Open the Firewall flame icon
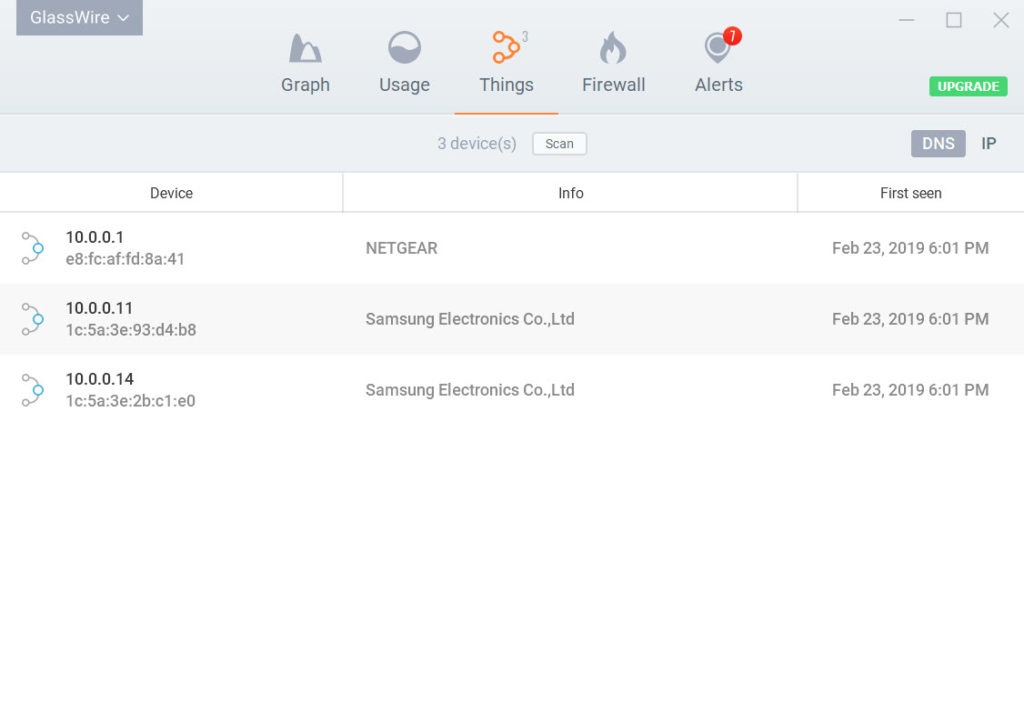The width and height of the screenshot is (1024, 723). [x=613, y=48]
